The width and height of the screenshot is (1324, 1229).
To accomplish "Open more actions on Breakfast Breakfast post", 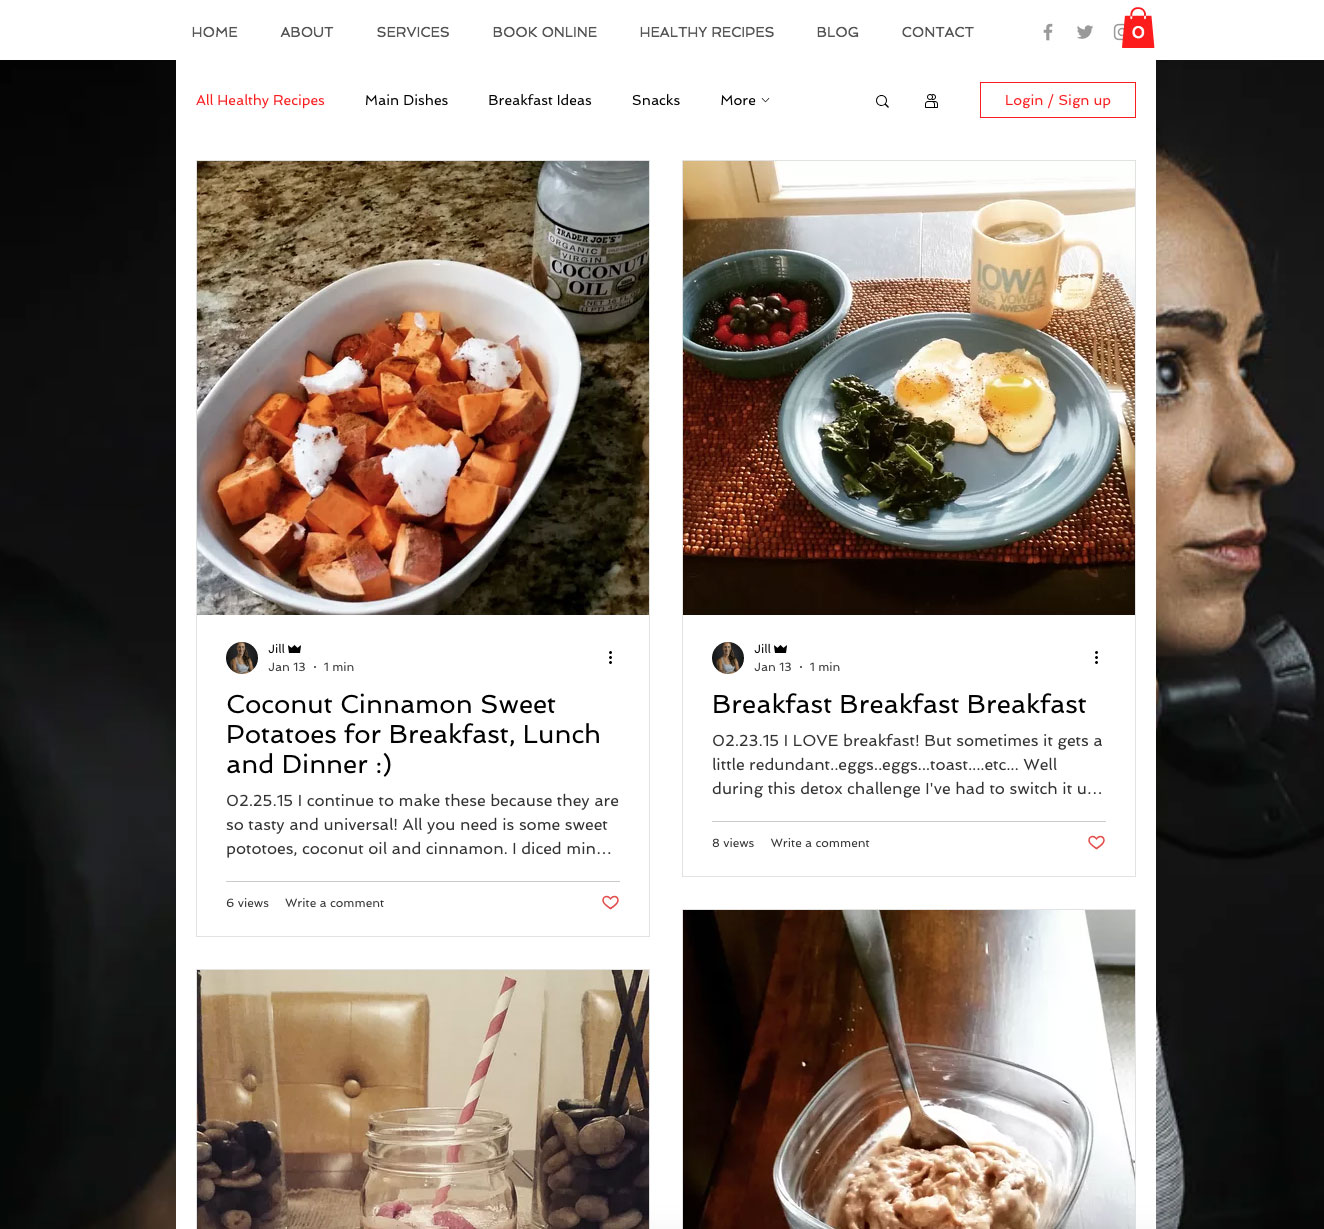I will coord(1096,657).
